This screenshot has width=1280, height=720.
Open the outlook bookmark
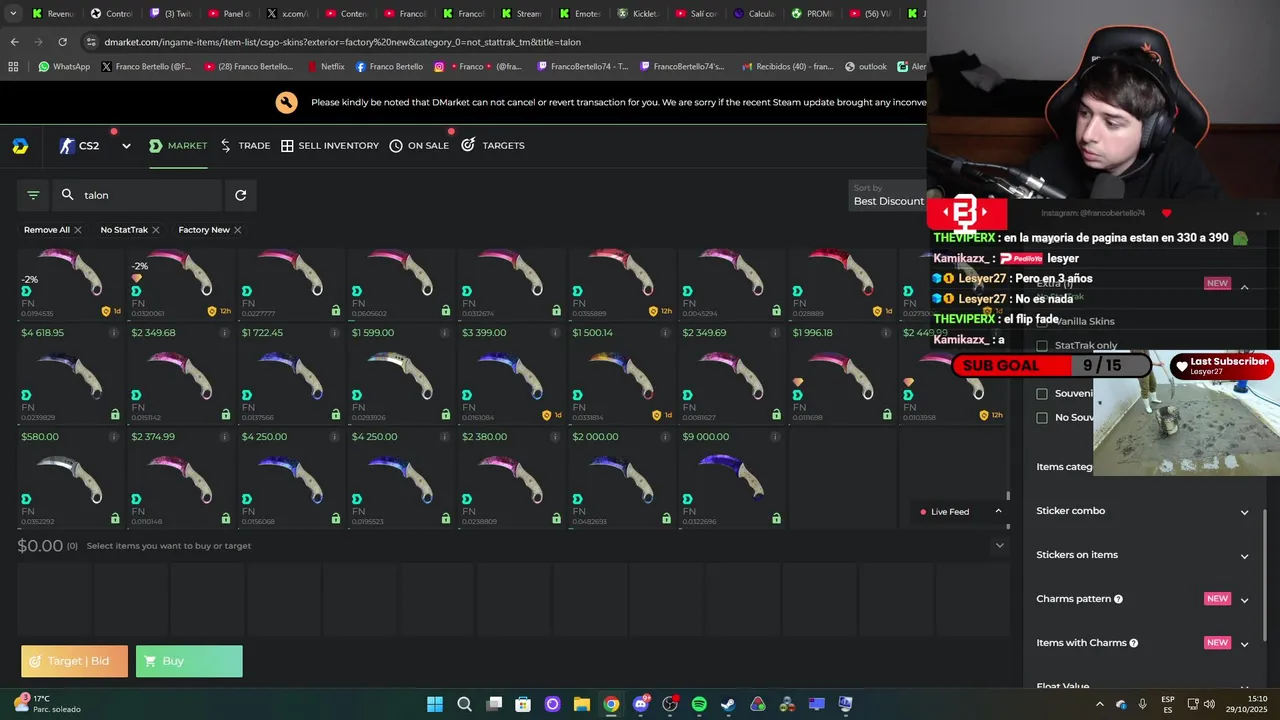pos(866,67)
